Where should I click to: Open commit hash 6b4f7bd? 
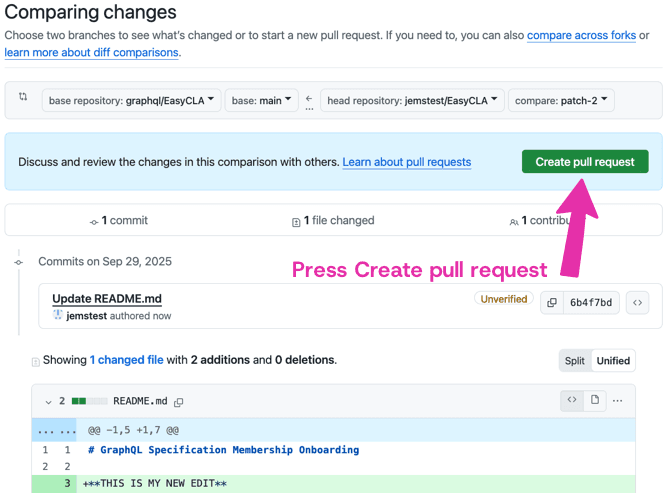tap(591, 302)
